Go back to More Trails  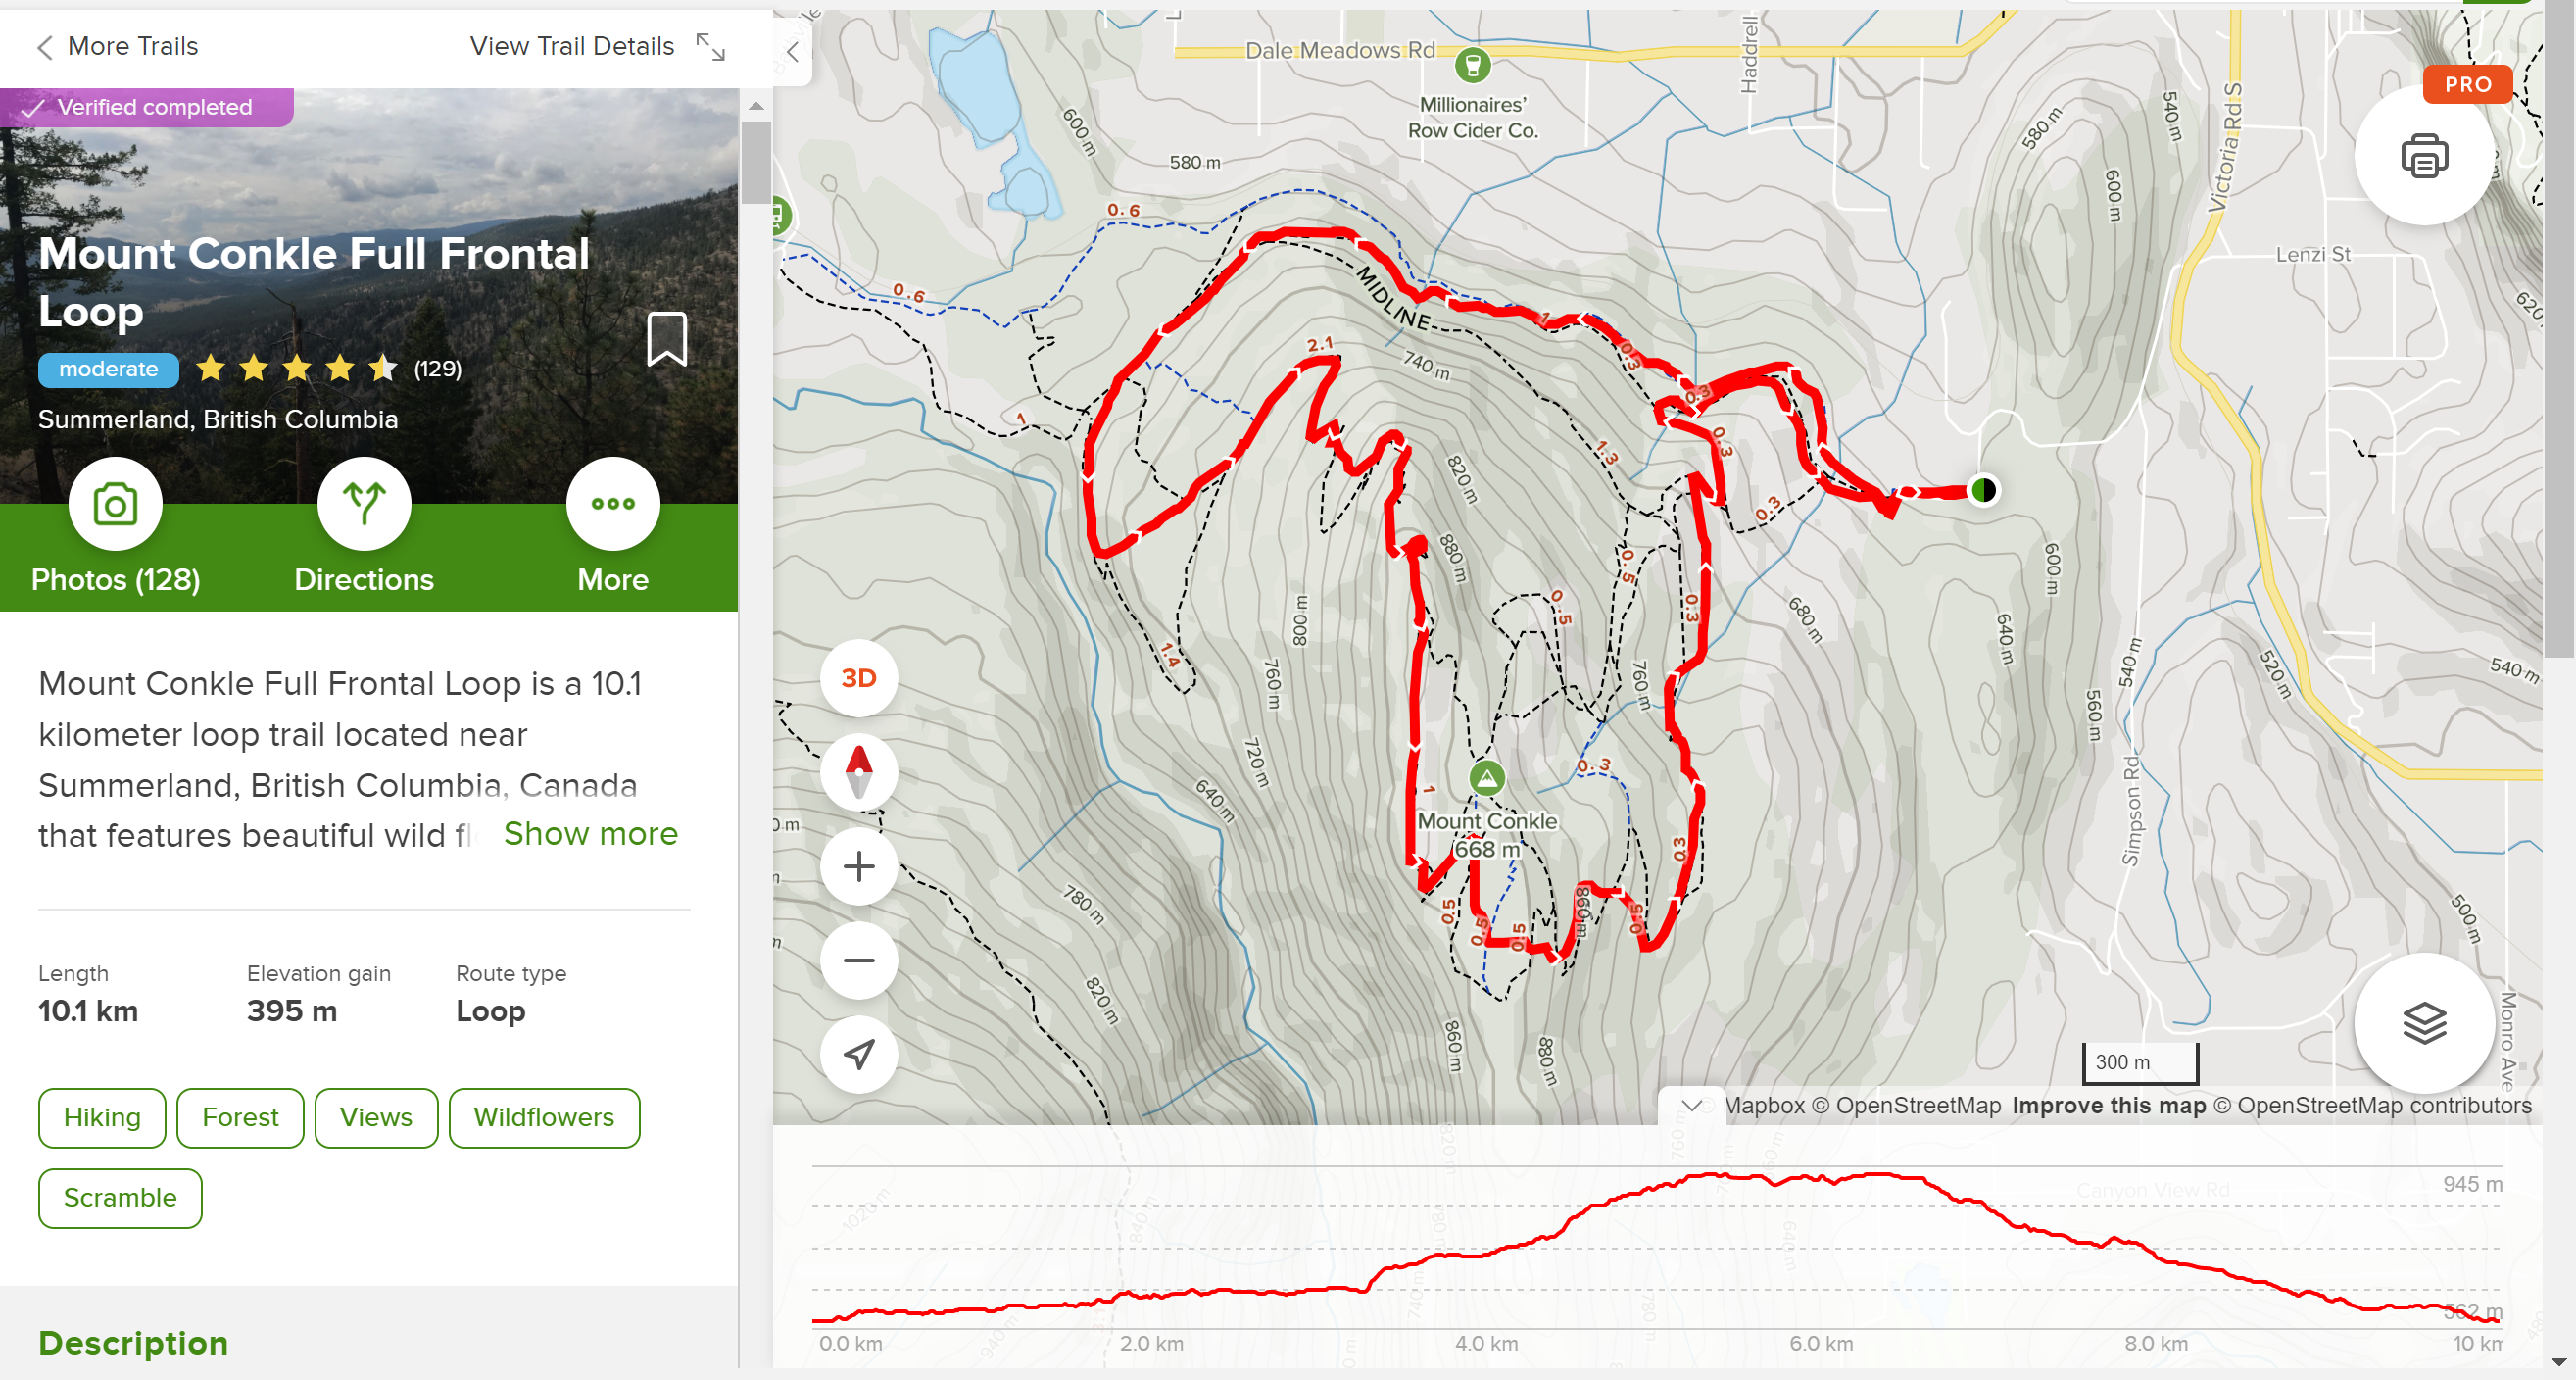(117, 46)
